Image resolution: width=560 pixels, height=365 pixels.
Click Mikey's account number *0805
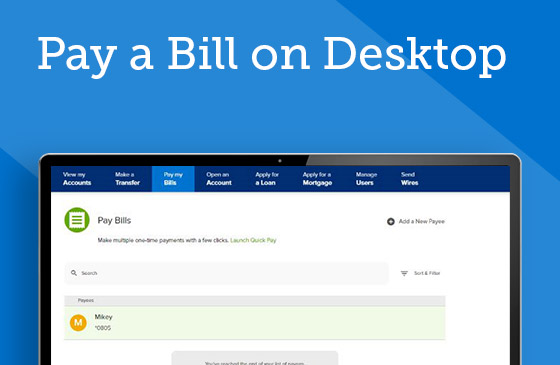click(x=103, y=328)
